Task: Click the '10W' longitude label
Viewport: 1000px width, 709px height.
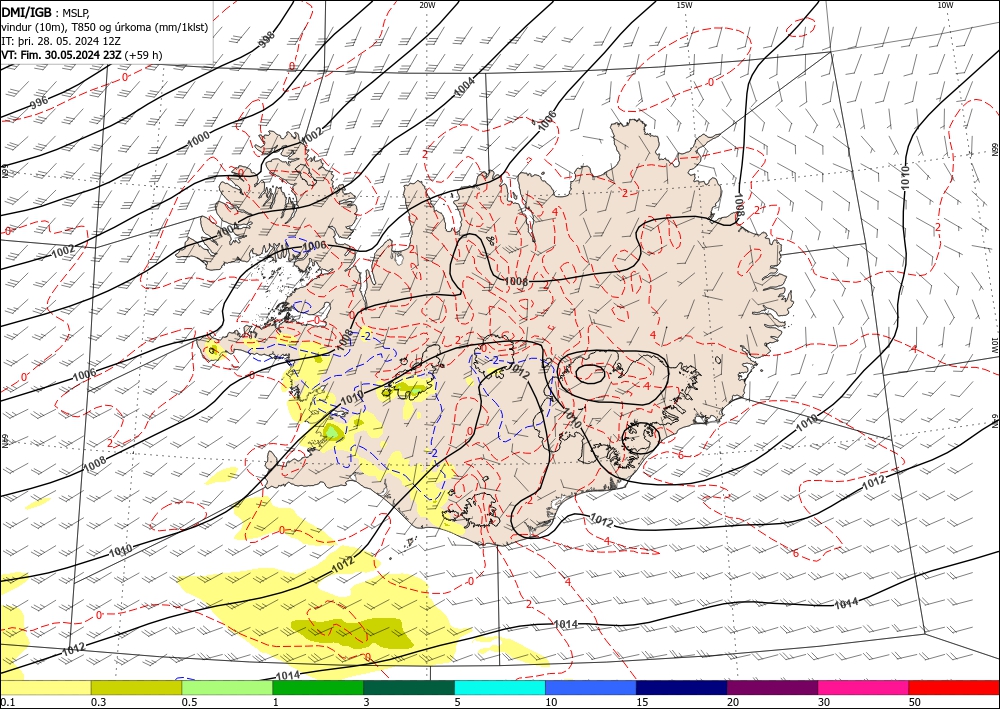Action: (x=945, y=5)
